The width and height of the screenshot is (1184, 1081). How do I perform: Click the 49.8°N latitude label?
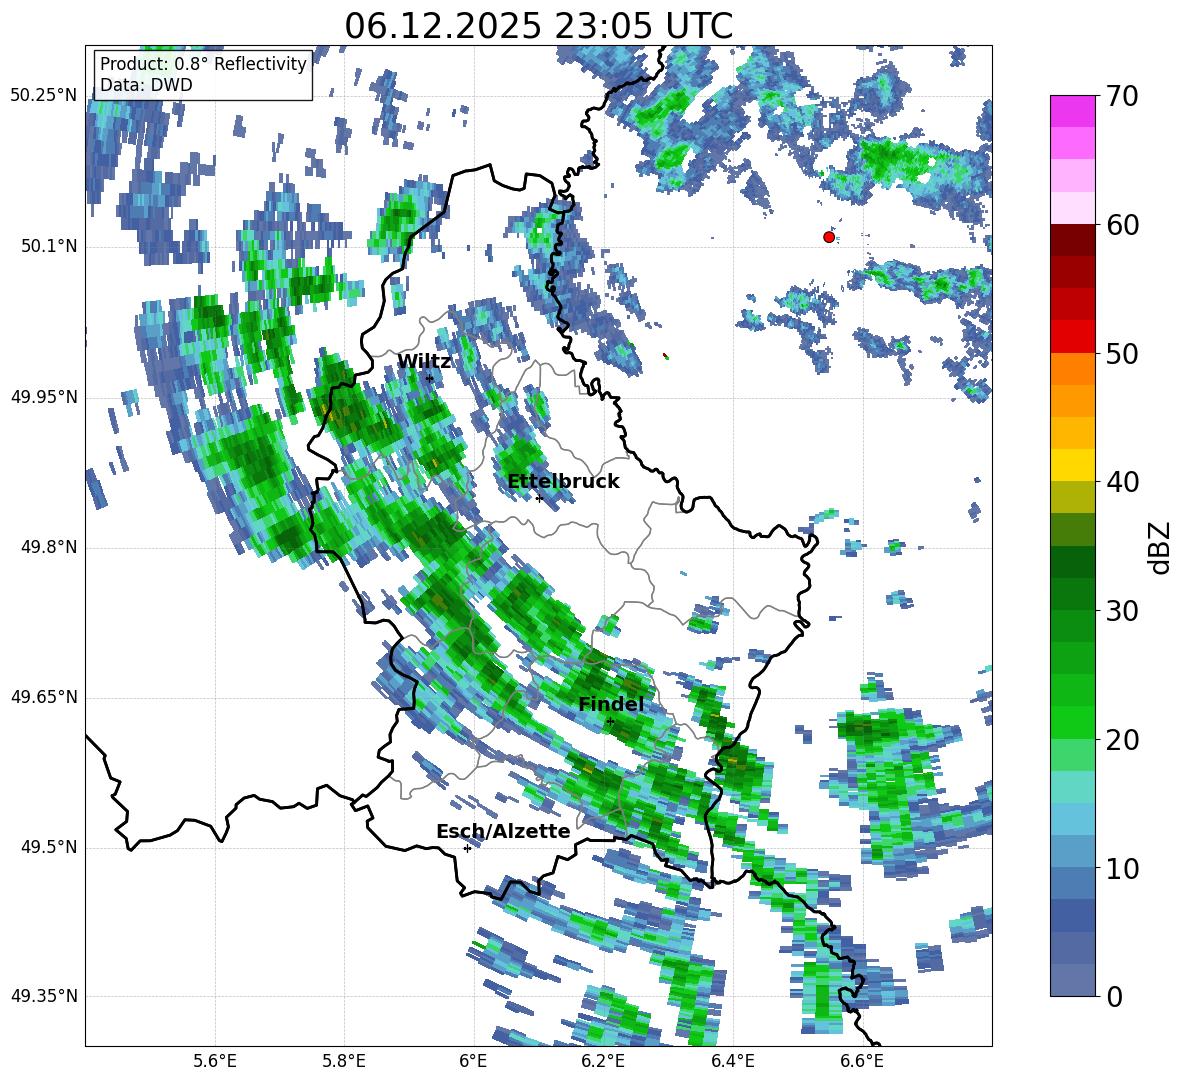(49, 547)
